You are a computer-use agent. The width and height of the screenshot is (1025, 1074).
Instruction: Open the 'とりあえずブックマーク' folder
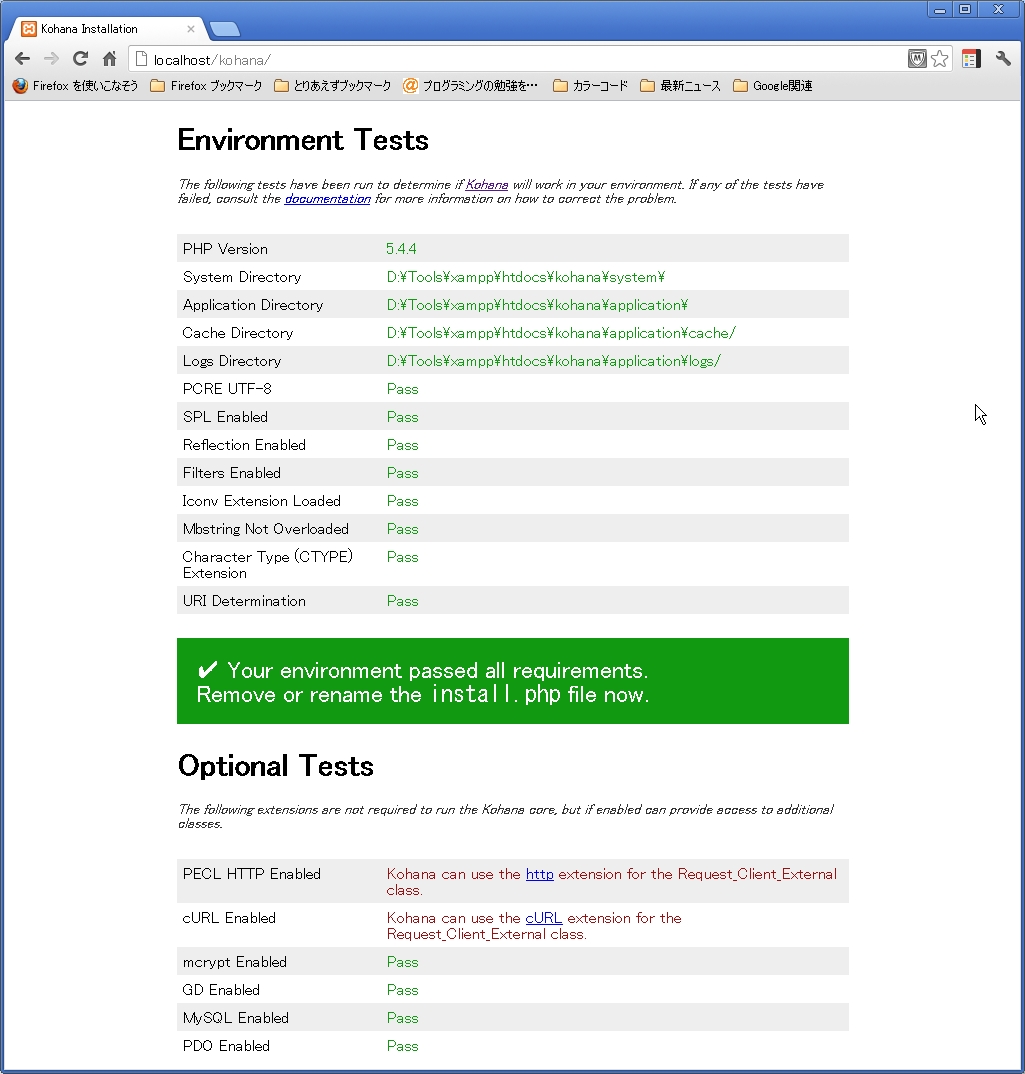(332, 86)
